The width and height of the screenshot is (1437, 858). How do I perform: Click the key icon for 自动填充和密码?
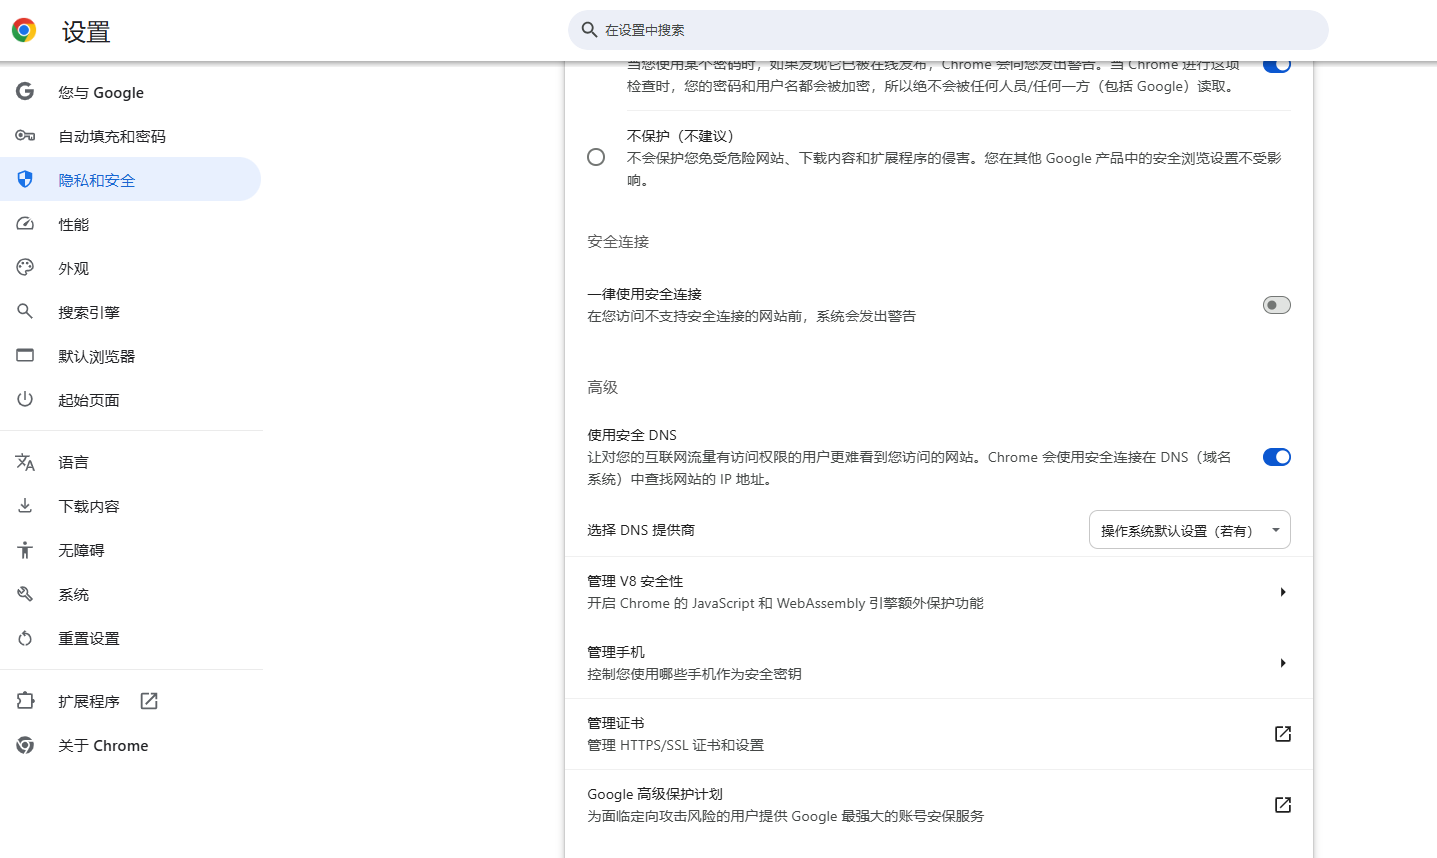click(x=25, y=136)
